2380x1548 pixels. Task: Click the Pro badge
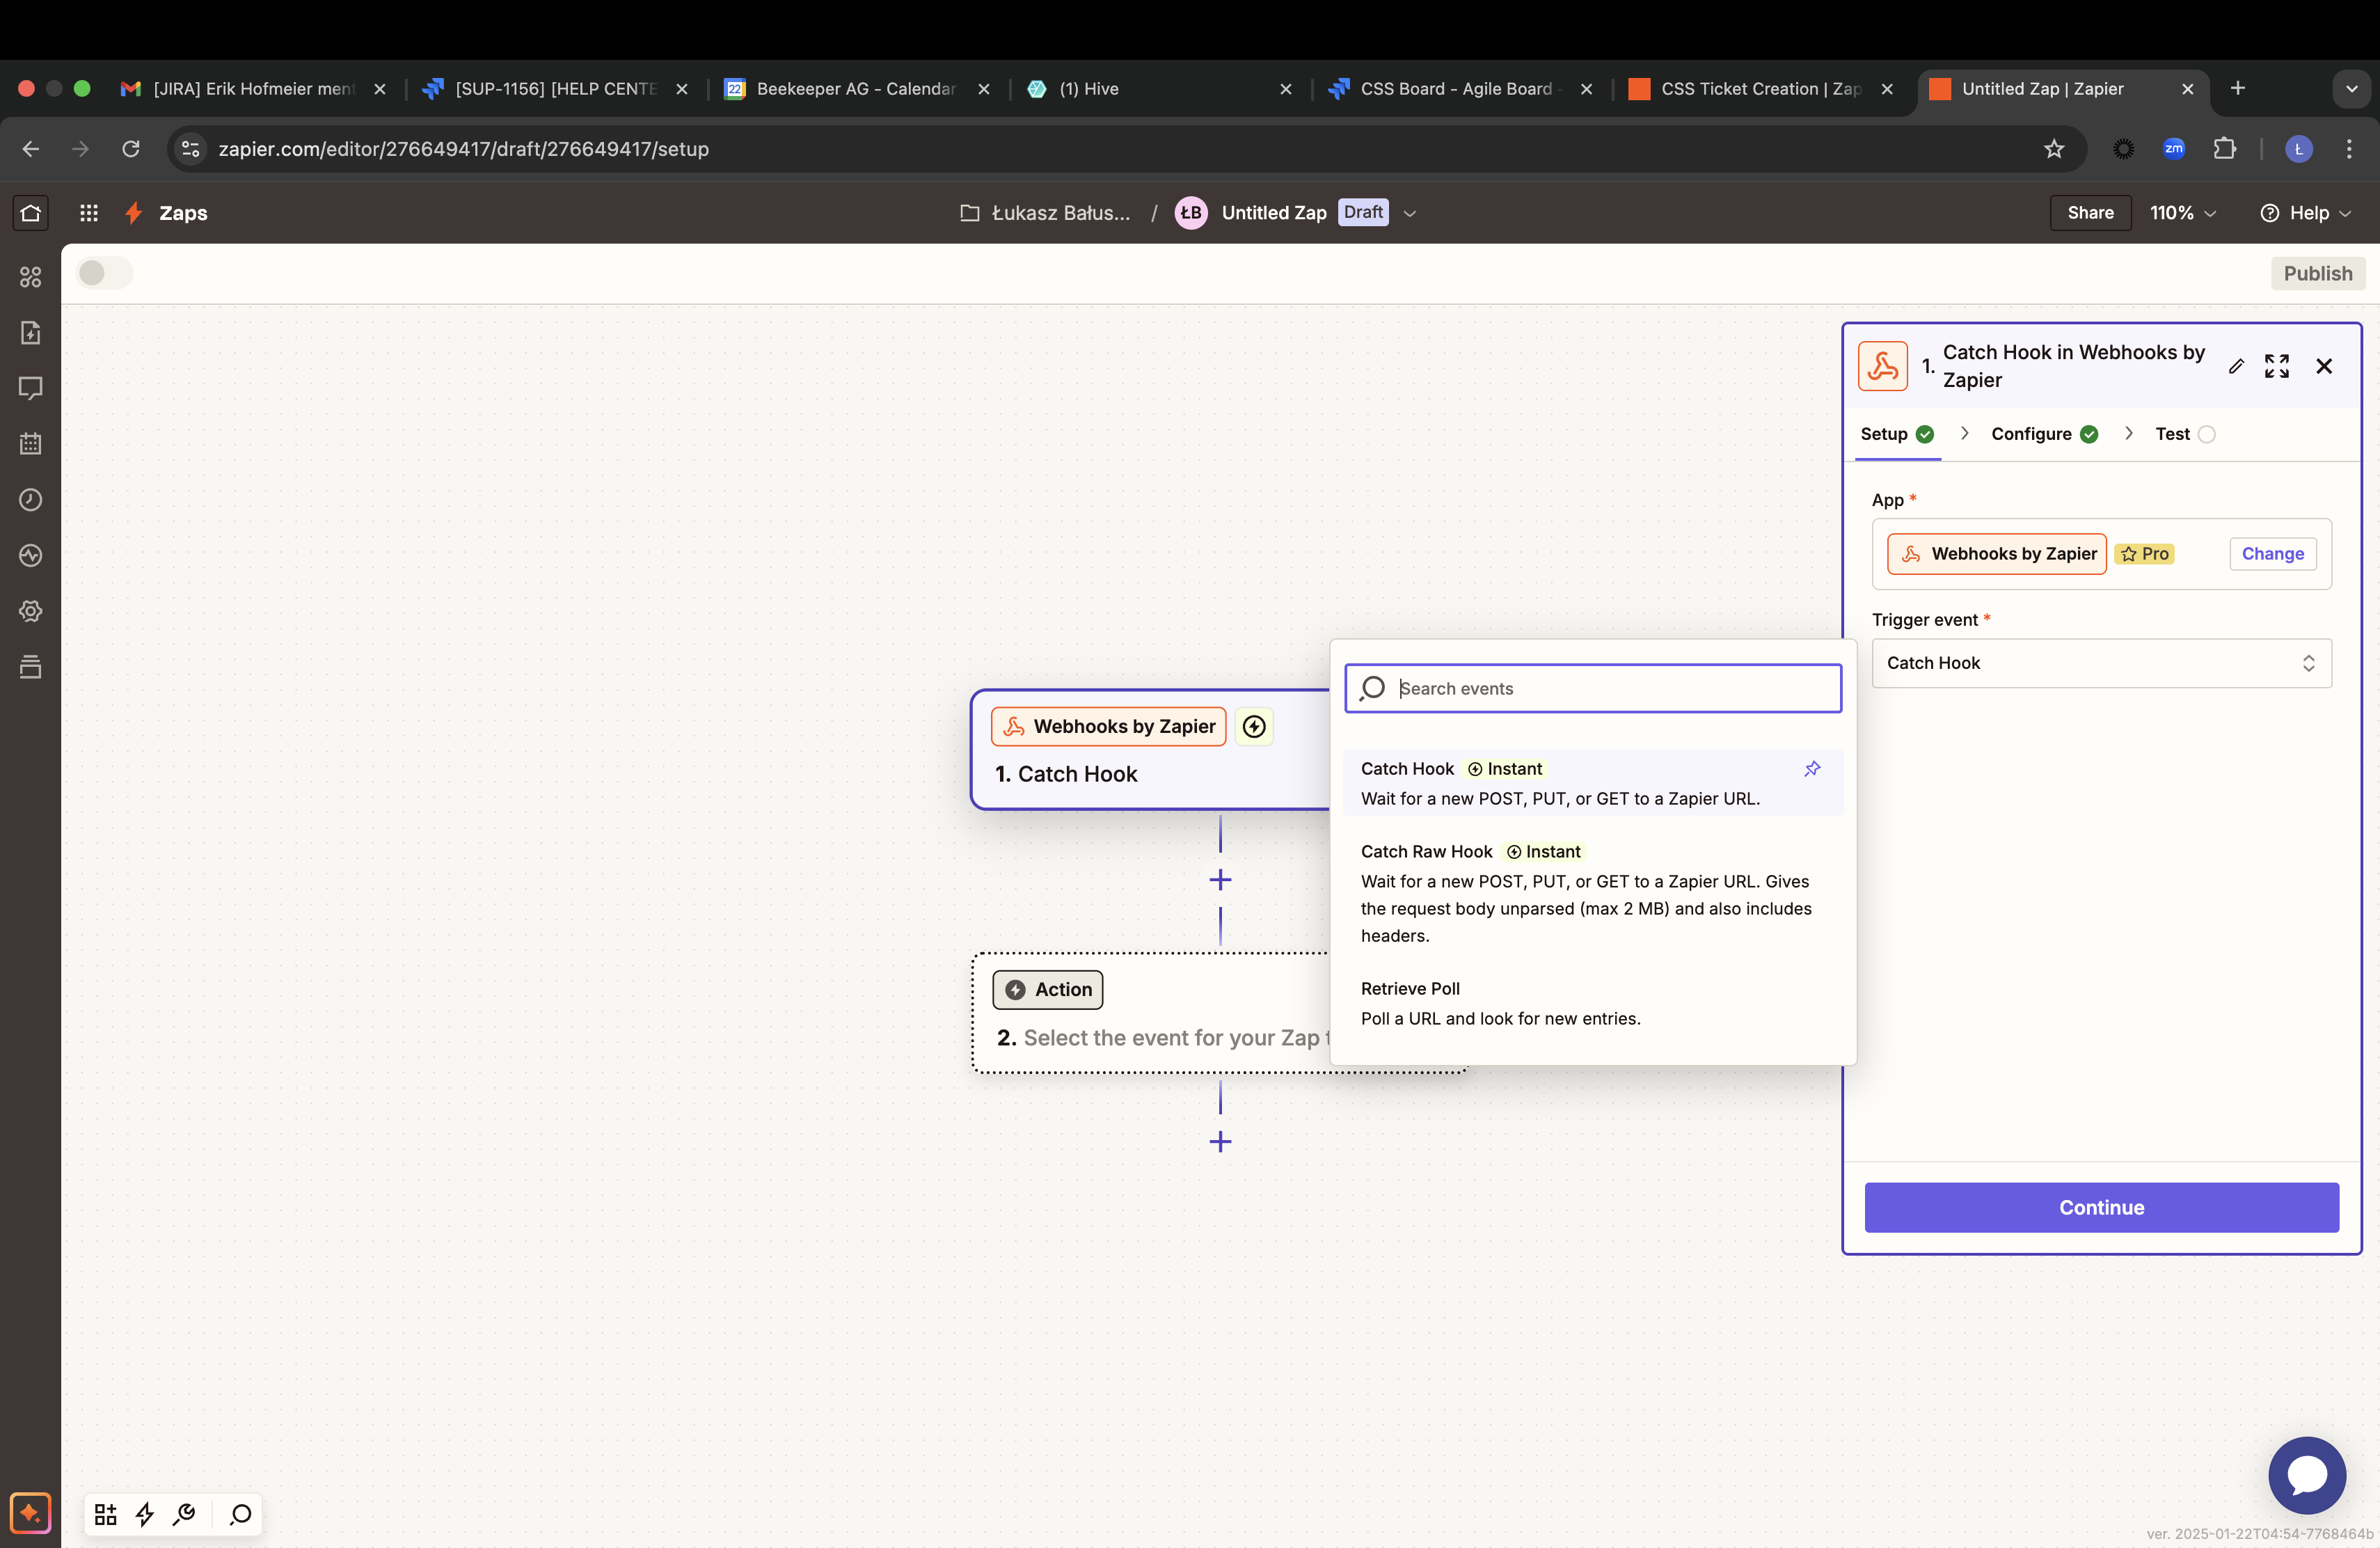pyautogui.click(x=2143, y=554)
